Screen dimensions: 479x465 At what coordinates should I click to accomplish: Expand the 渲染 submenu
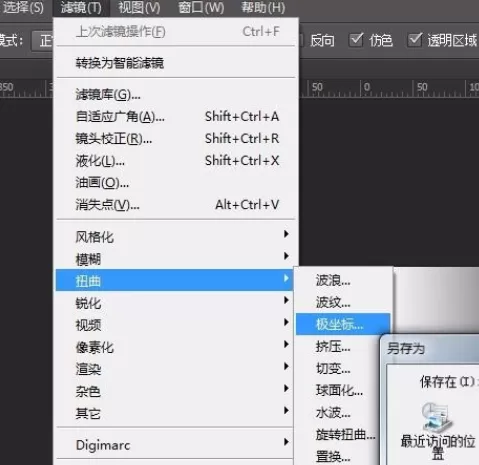click(x=174, y=369)
